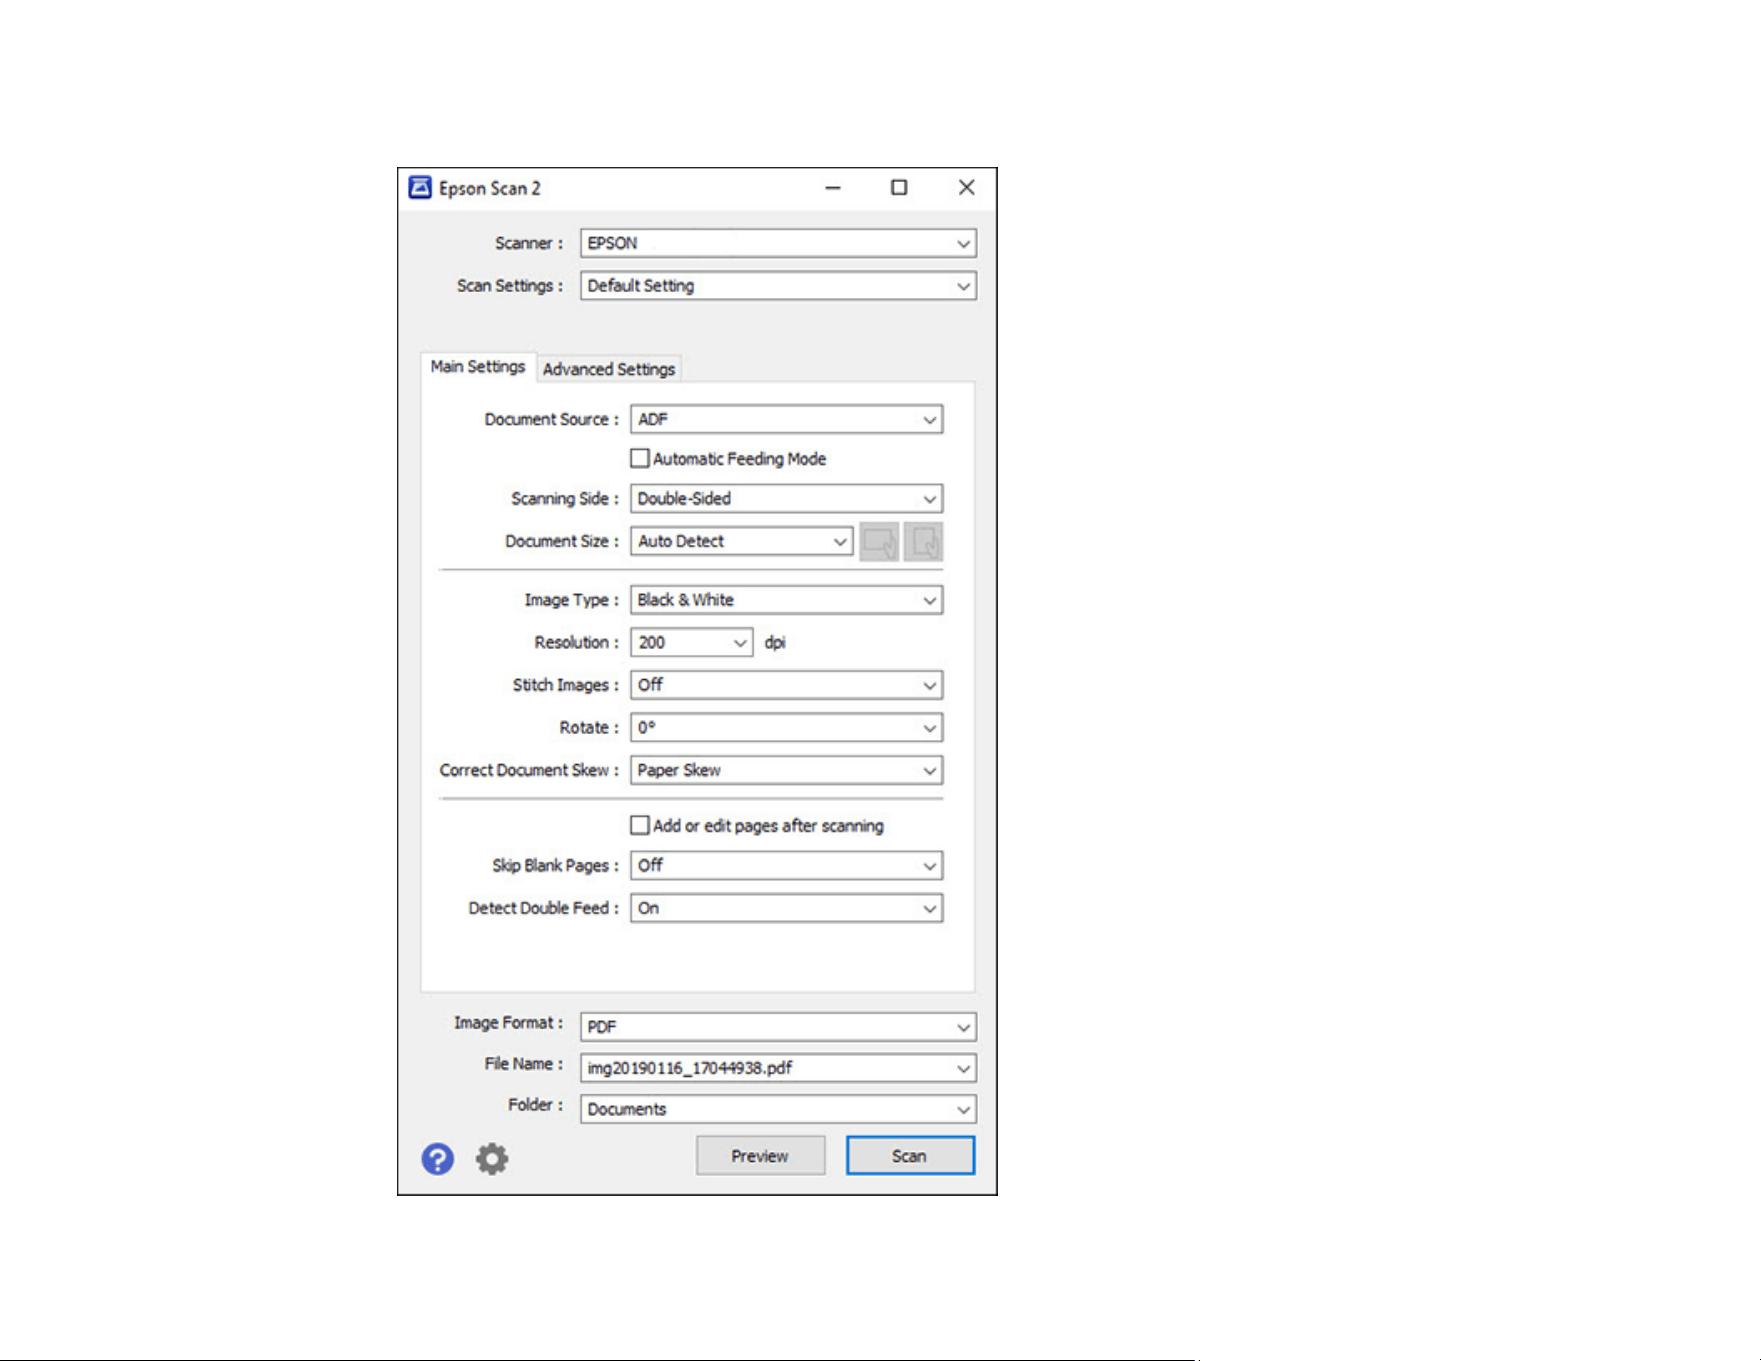1761x1361 pixels.
Task: Open the Skip Blank Pages dropdown
Action: (786, 865)
